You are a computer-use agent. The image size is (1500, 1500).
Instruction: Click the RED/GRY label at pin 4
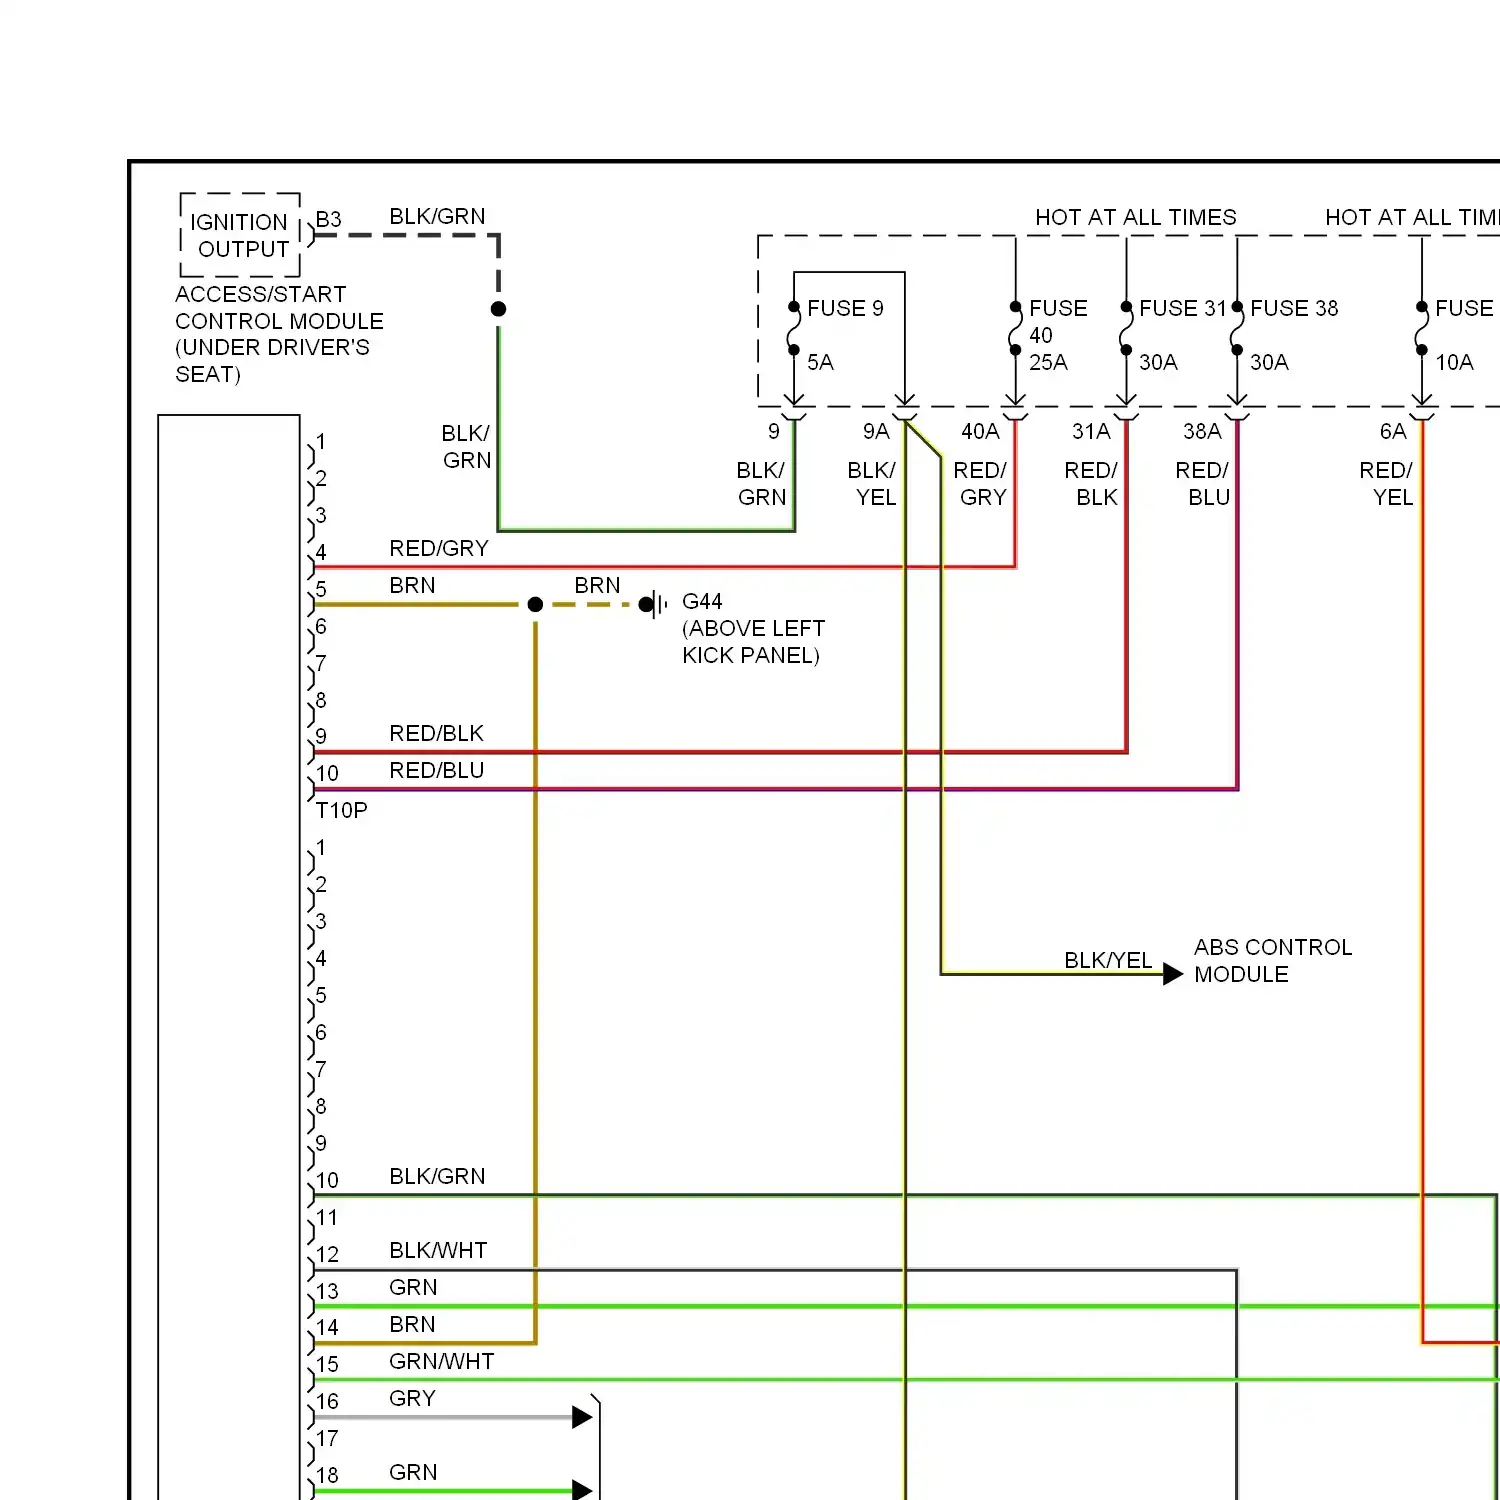438,548
